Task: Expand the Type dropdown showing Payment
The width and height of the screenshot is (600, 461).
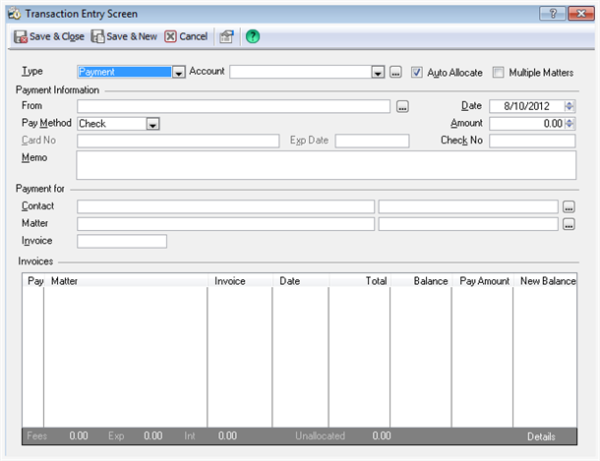Action: [x=178, y=72]
